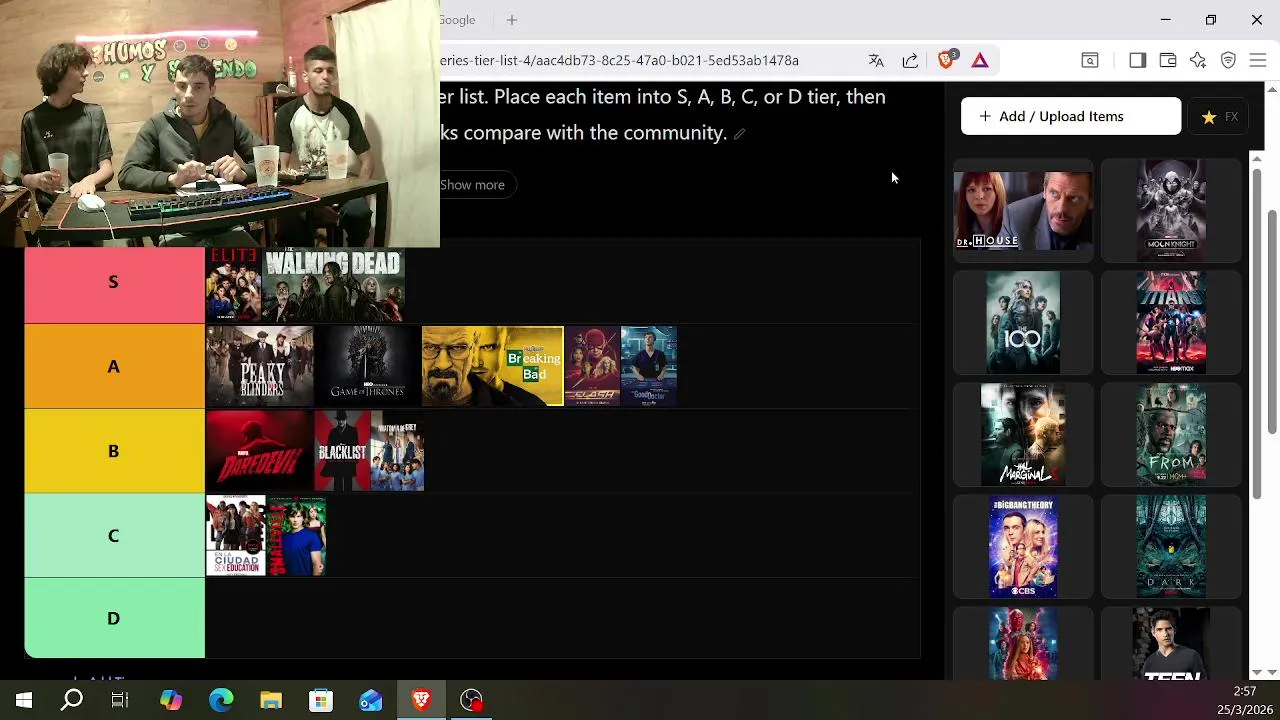Select the Smallville poster in C tier
Viewport: 1280px width, 720px height.
[x=297, y=535]
